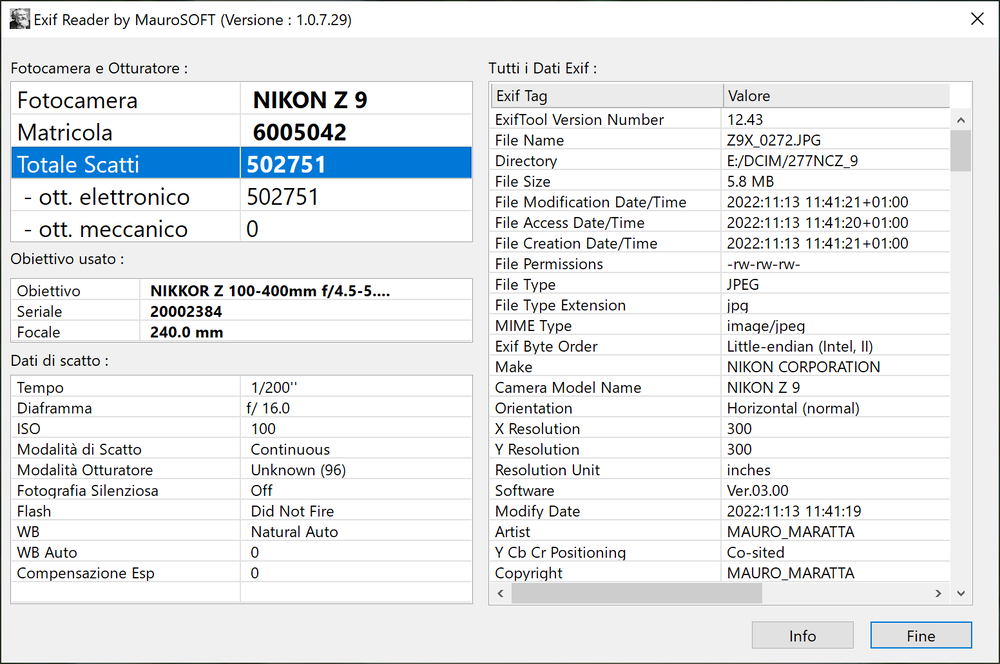Close the Exif Reader window
The width and height of the screenshot is (1000, 664).
click(x=977, y=19)
